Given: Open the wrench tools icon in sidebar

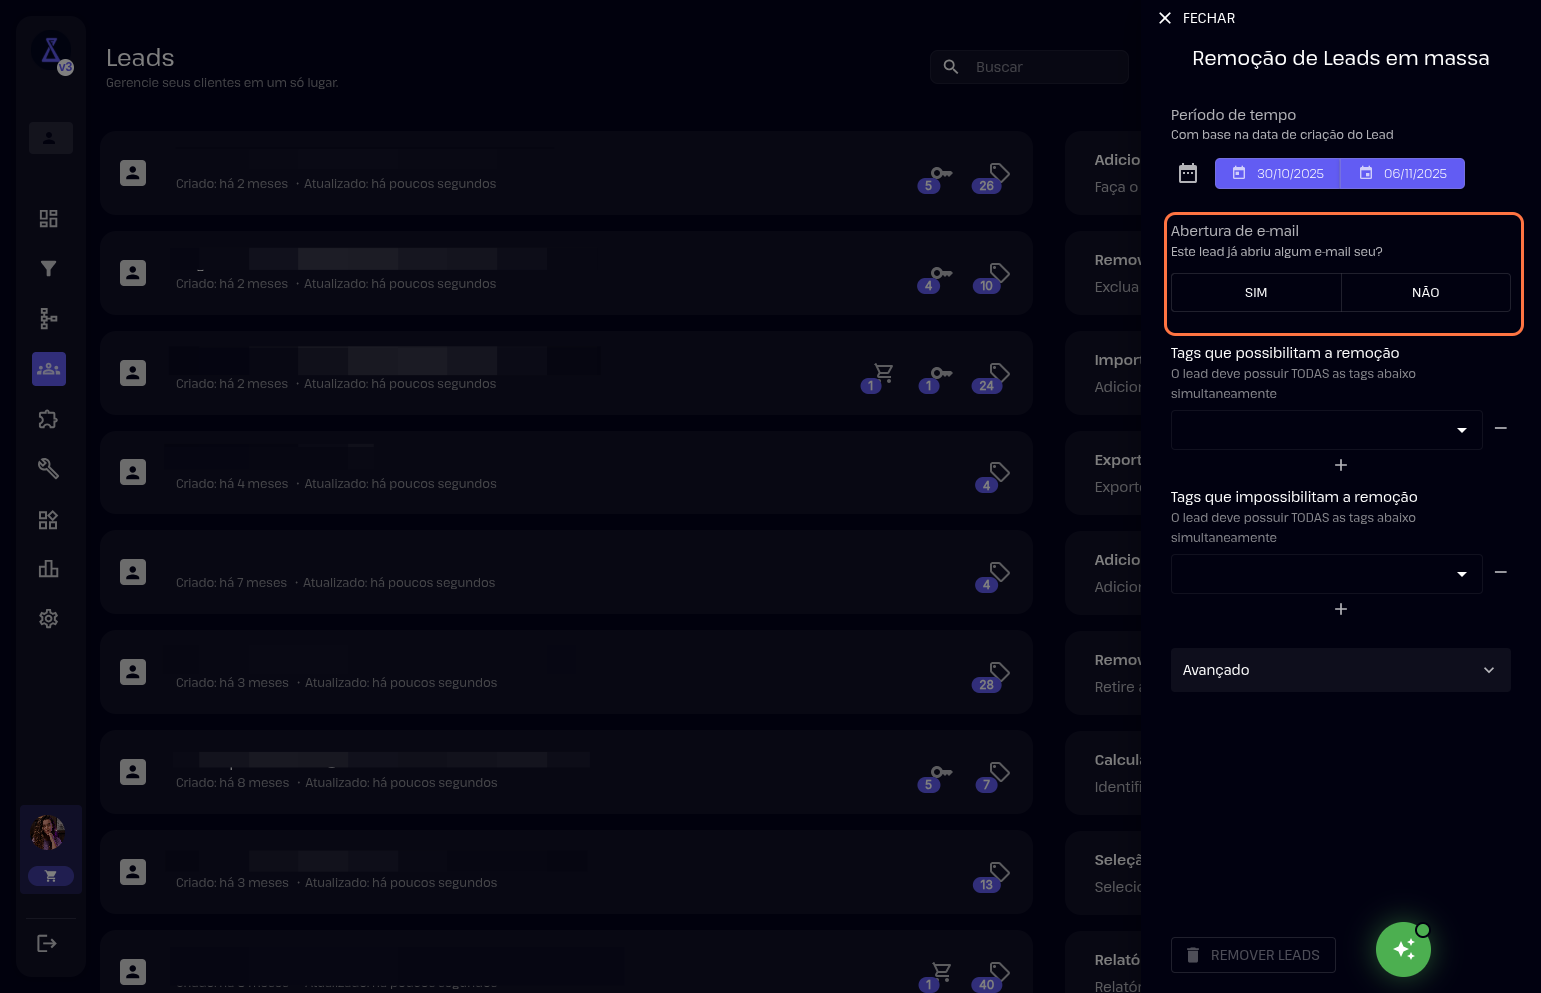Looking at the screenshot, I should tap(48, 469).
